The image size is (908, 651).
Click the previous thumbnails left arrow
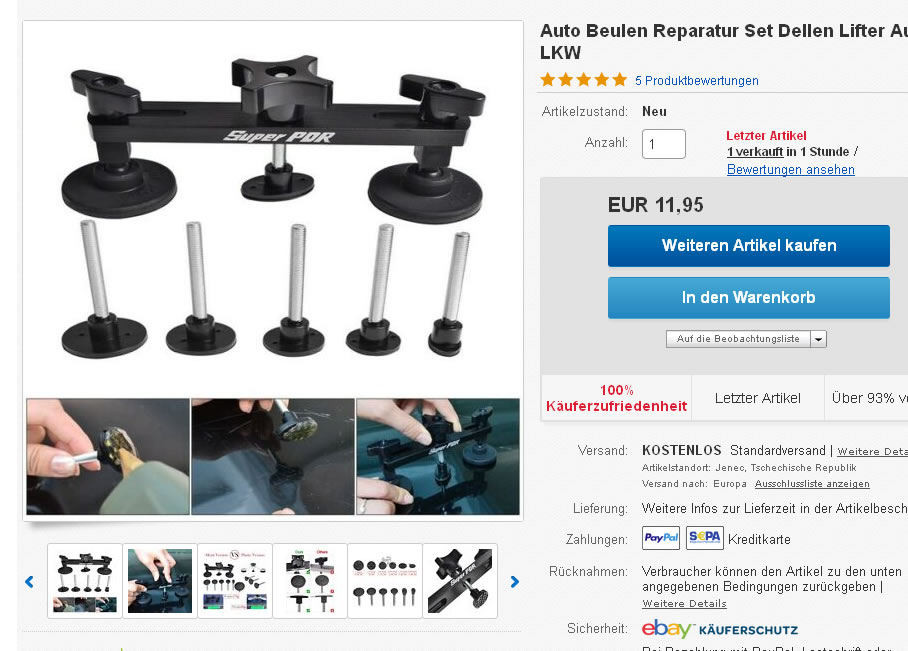click(x=30, y=582)
